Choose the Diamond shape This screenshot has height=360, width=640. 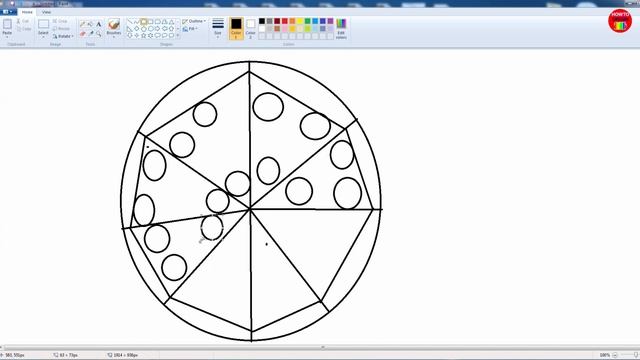(x=137, y=29)
